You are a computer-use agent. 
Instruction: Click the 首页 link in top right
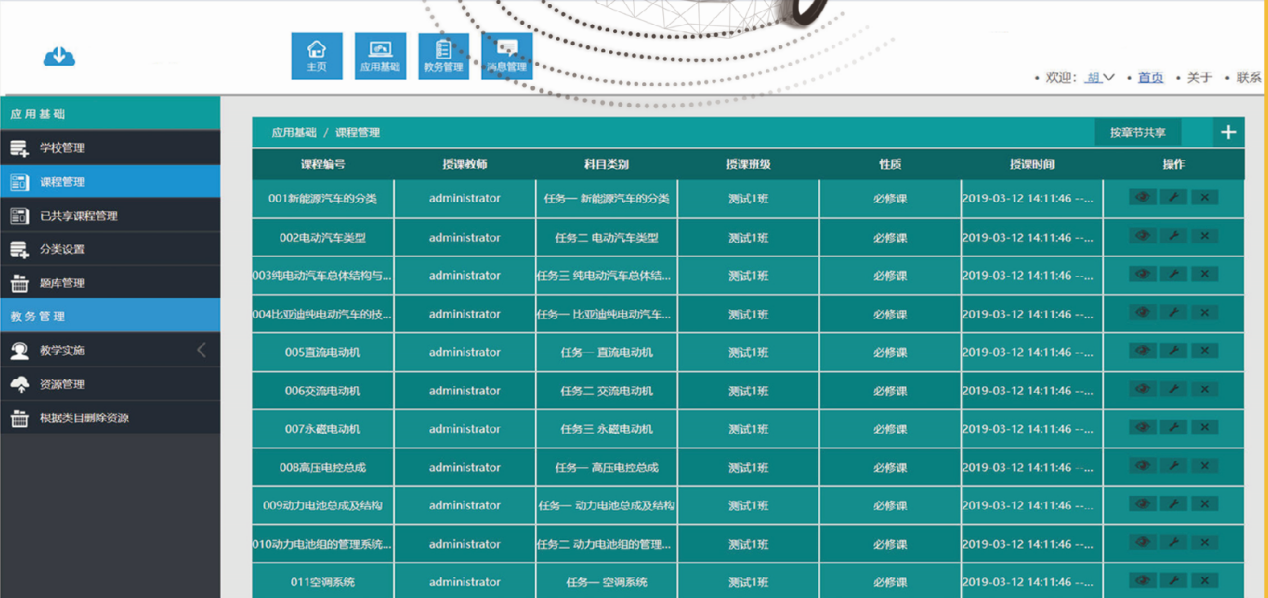pos(1150,78)
